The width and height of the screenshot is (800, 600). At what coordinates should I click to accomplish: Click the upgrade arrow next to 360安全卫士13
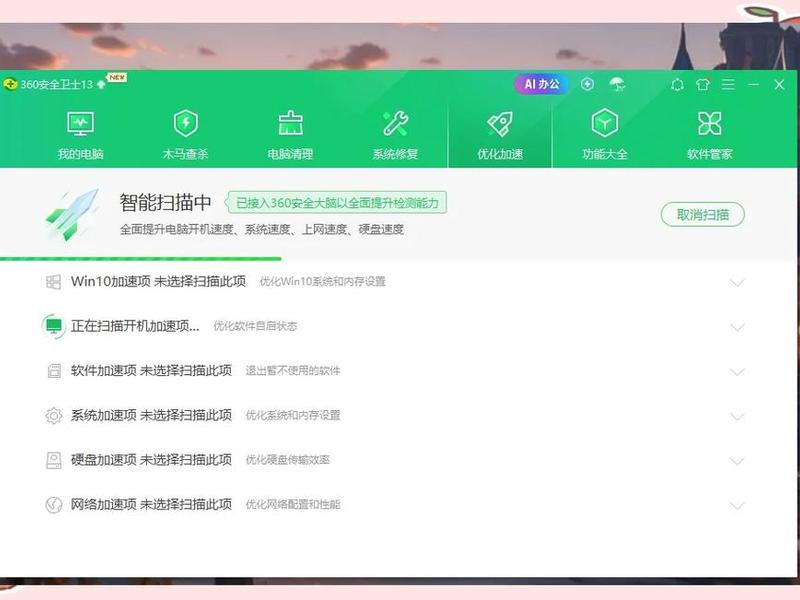click(x=102, y=84)
